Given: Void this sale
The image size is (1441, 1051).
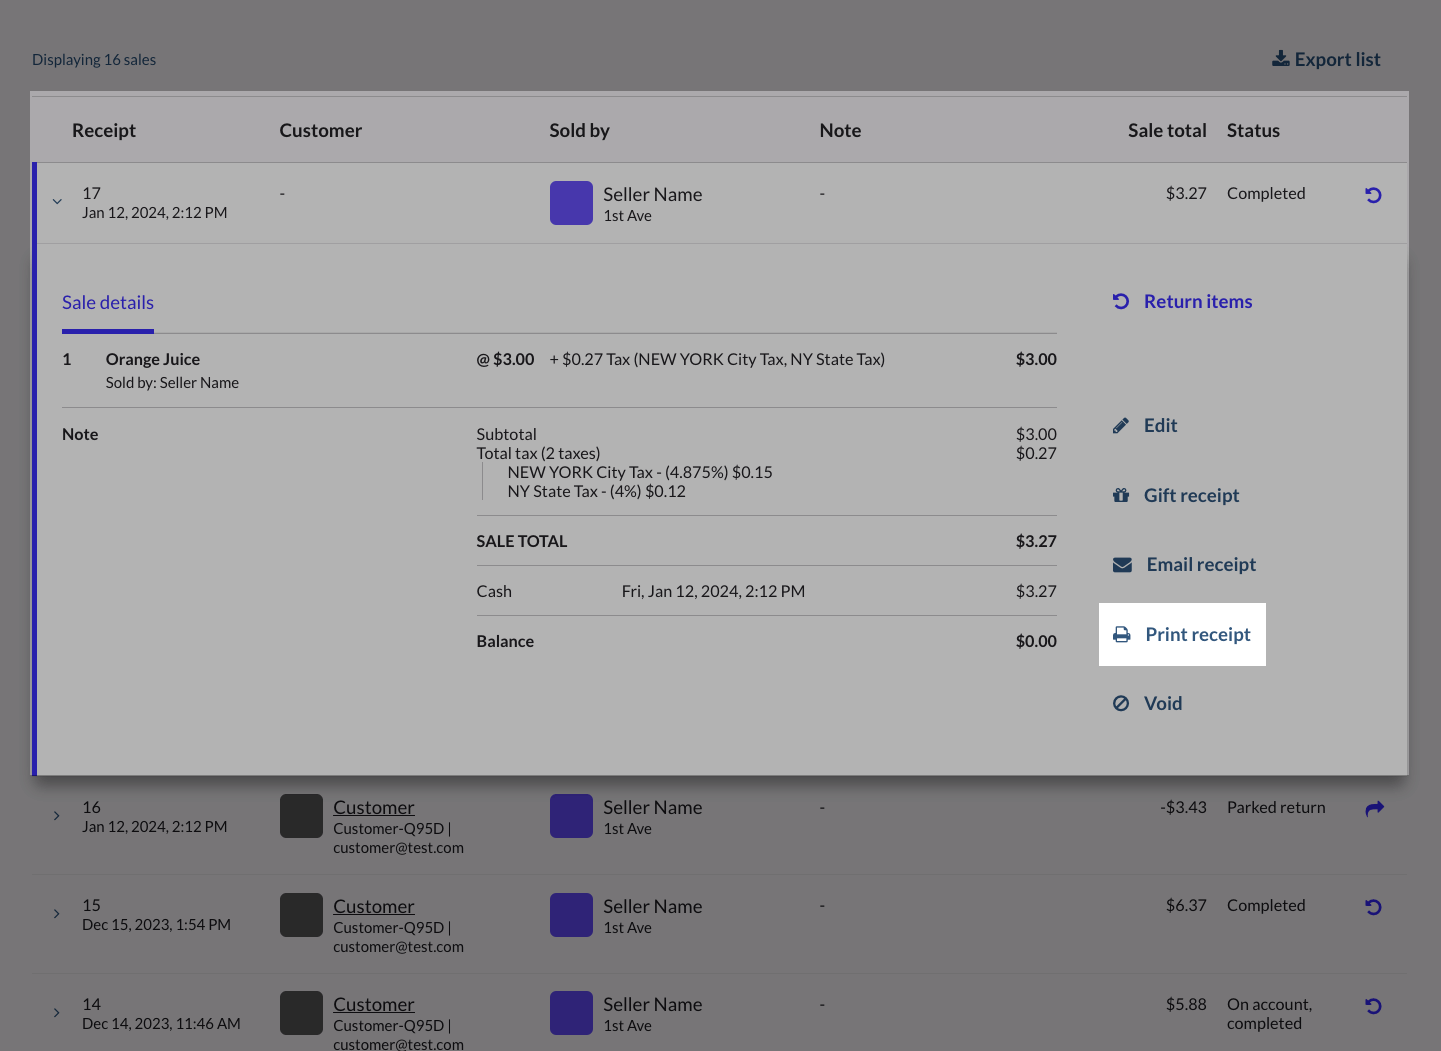Looking at the screenshot, I should 1162,704.
